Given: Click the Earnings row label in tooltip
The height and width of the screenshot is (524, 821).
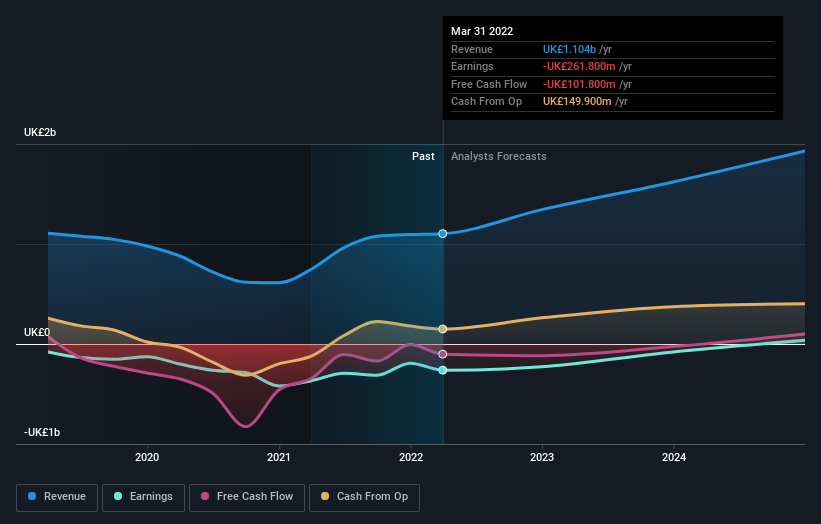Looking at the screenshot, I should click(472, 66).
